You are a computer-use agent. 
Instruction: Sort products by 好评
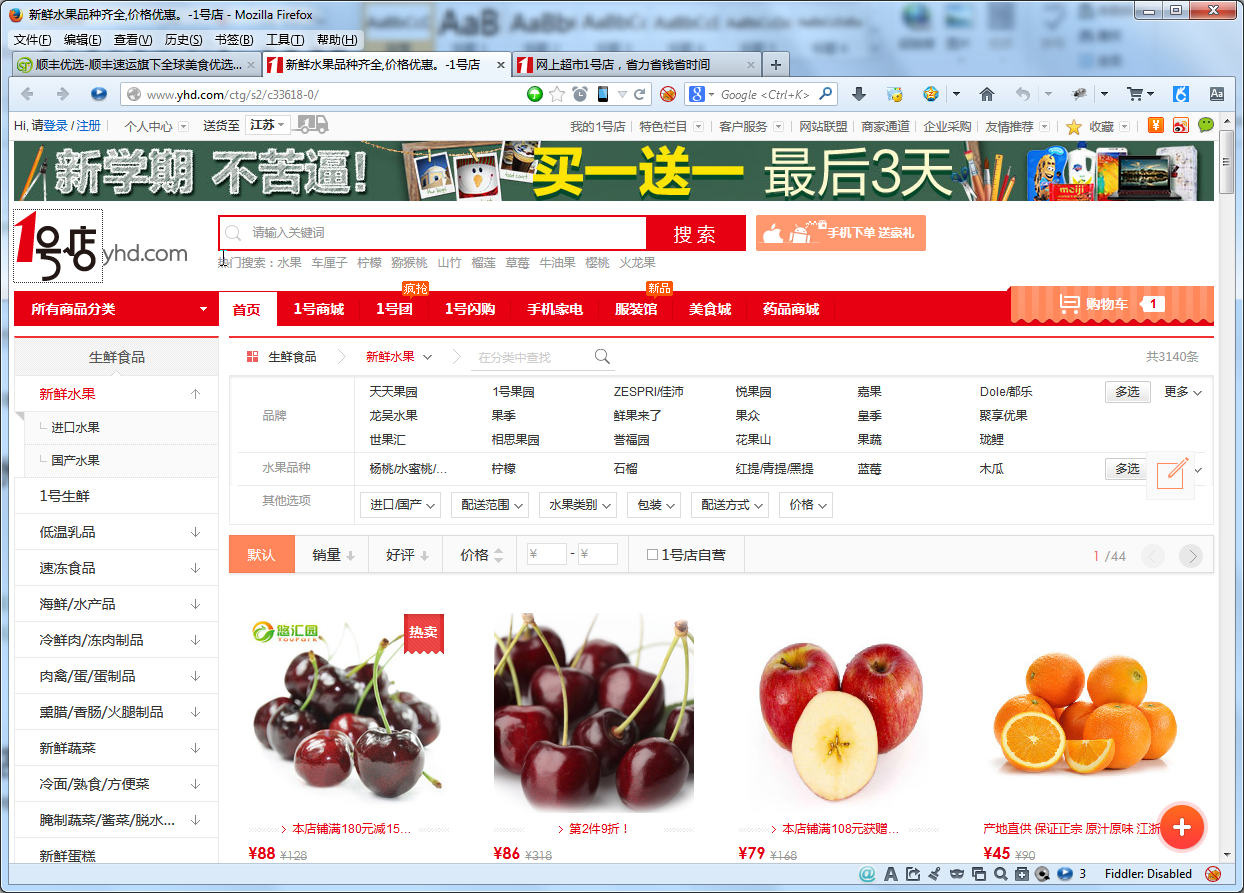tap(407, 555)
